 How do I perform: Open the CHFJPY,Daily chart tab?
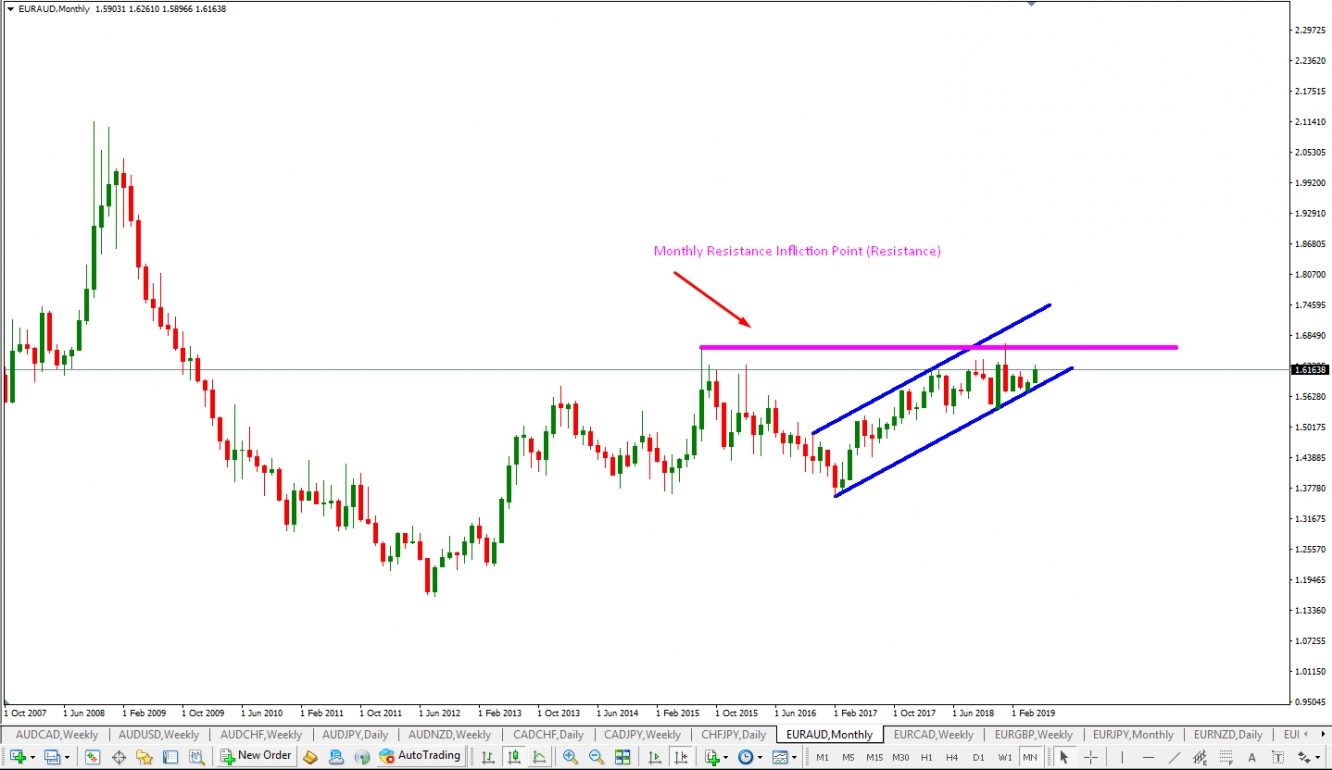click(x=734, y=734)
